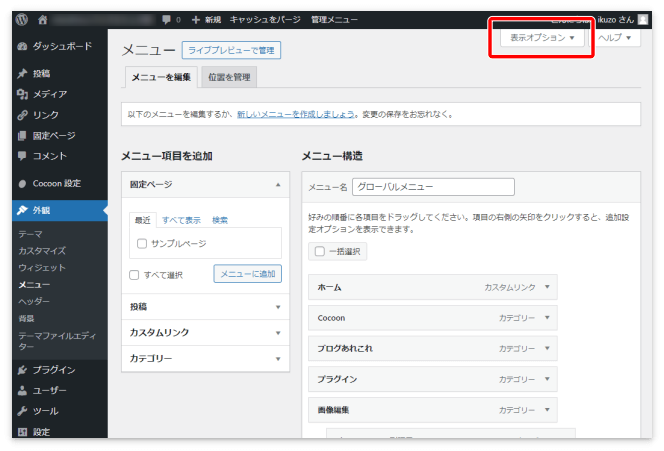Click the user avatar icon

pos(643,19)
